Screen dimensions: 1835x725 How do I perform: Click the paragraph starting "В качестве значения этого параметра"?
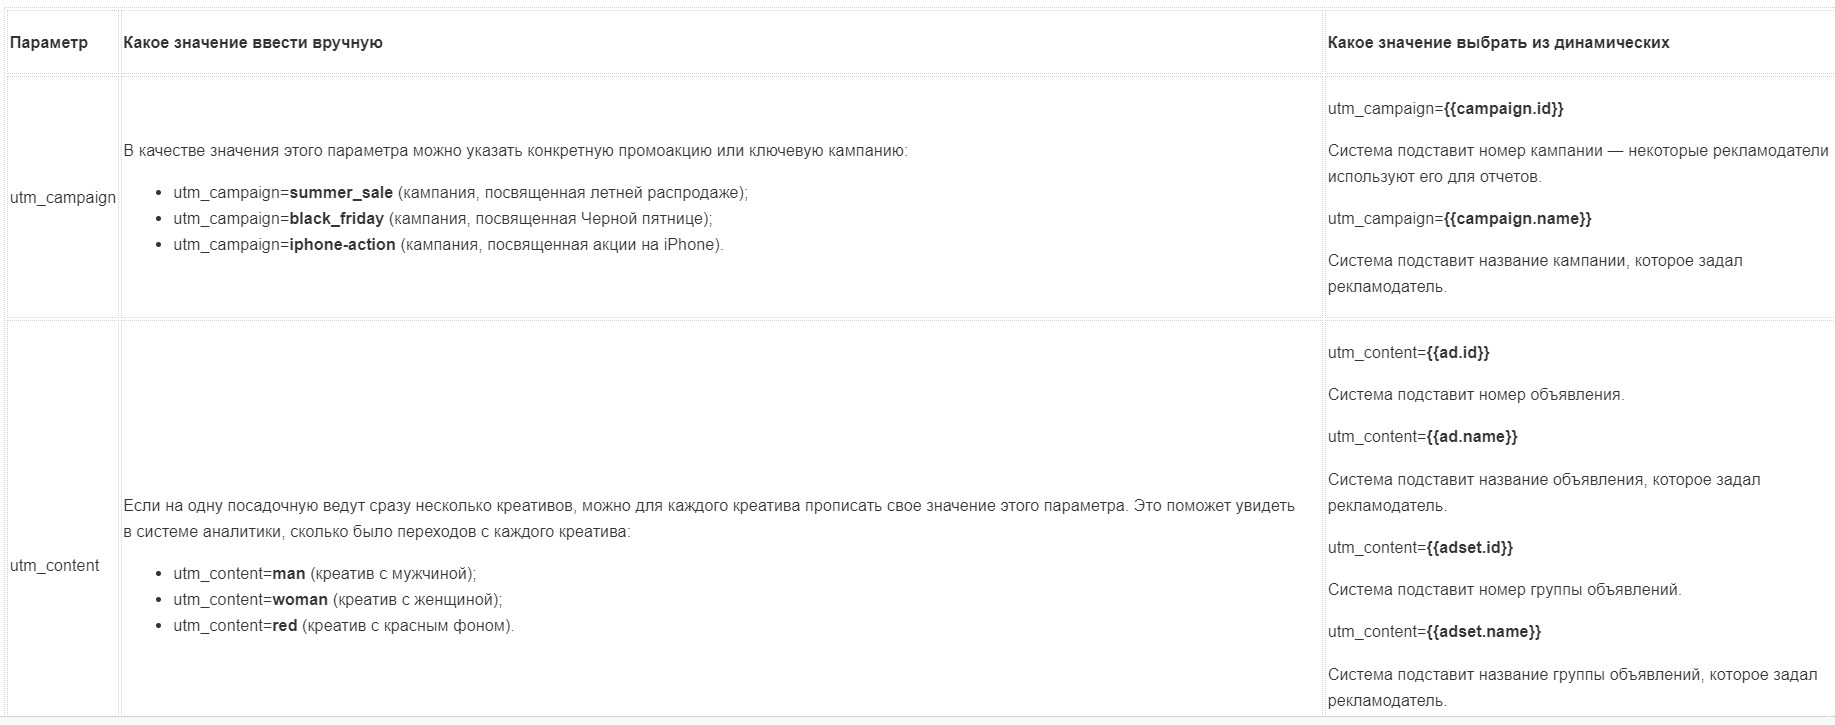tap(515, 151)
